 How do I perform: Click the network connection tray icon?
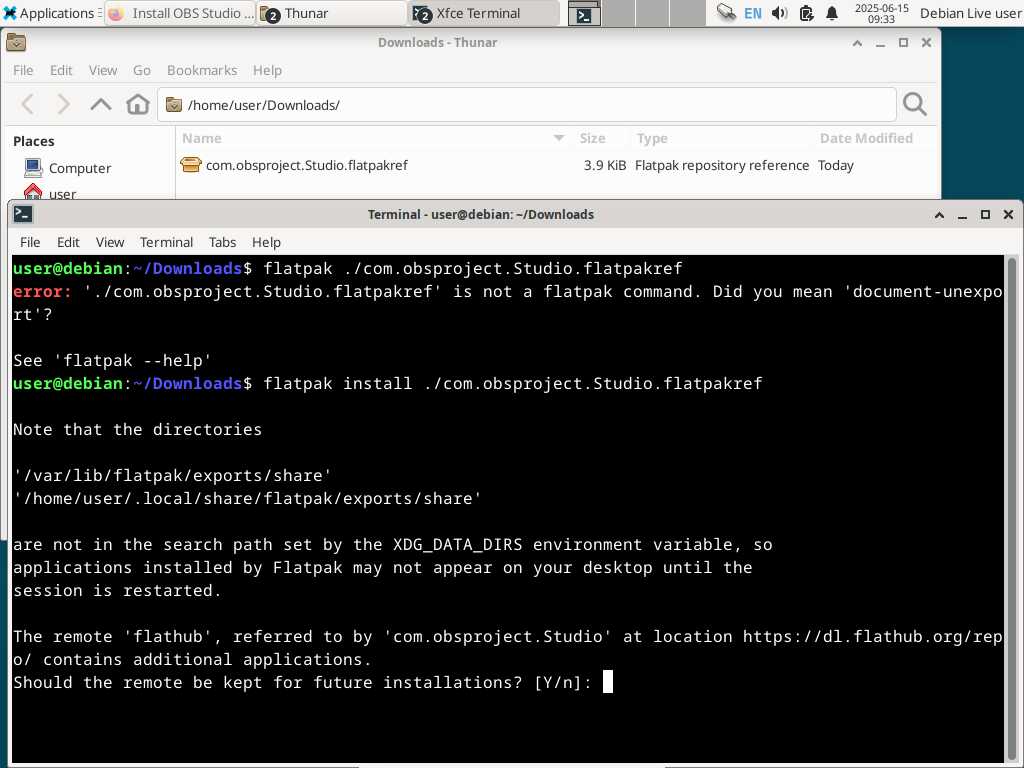(726, 13)
